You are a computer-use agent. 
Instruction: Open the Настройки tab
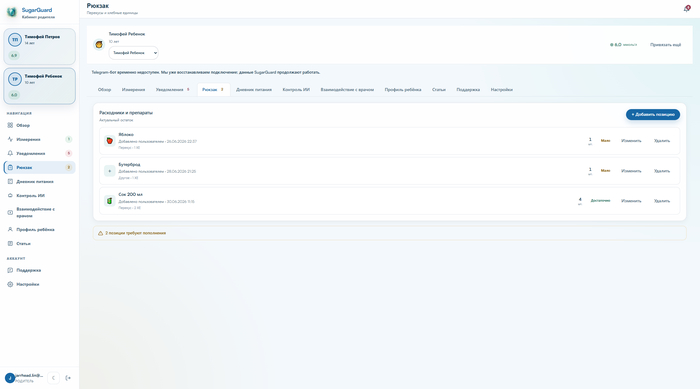pyautogui.click(x=502, y=90)
